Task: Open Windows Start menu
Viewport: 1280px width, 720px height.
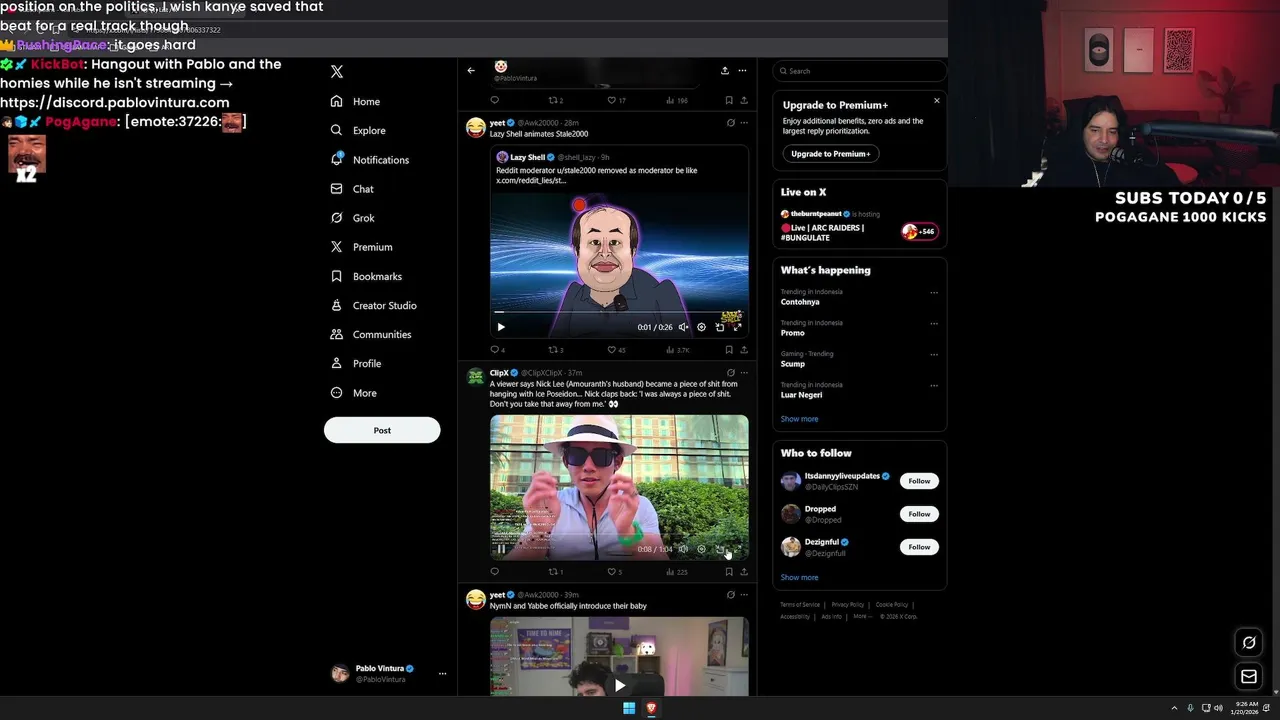Action: point(629,708)
